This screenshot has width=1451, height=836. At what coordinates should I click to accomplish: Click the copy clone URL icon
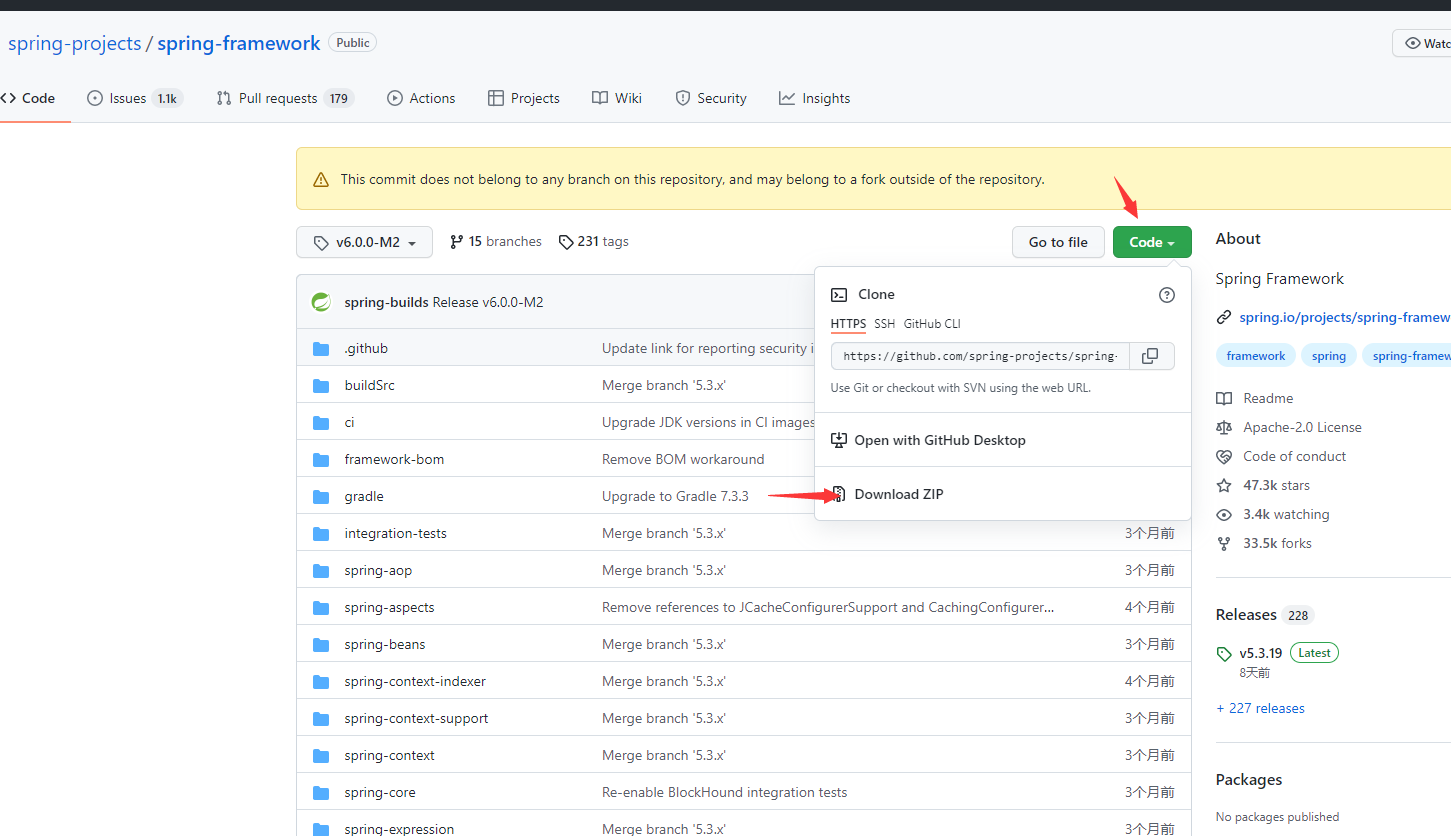click(x=1151, y=356)
